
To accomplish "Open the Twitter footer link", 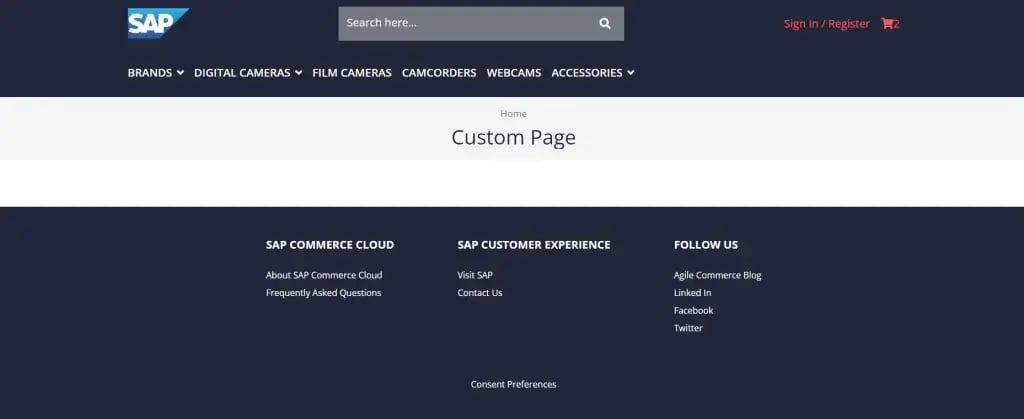I will (x=688, y=328).
